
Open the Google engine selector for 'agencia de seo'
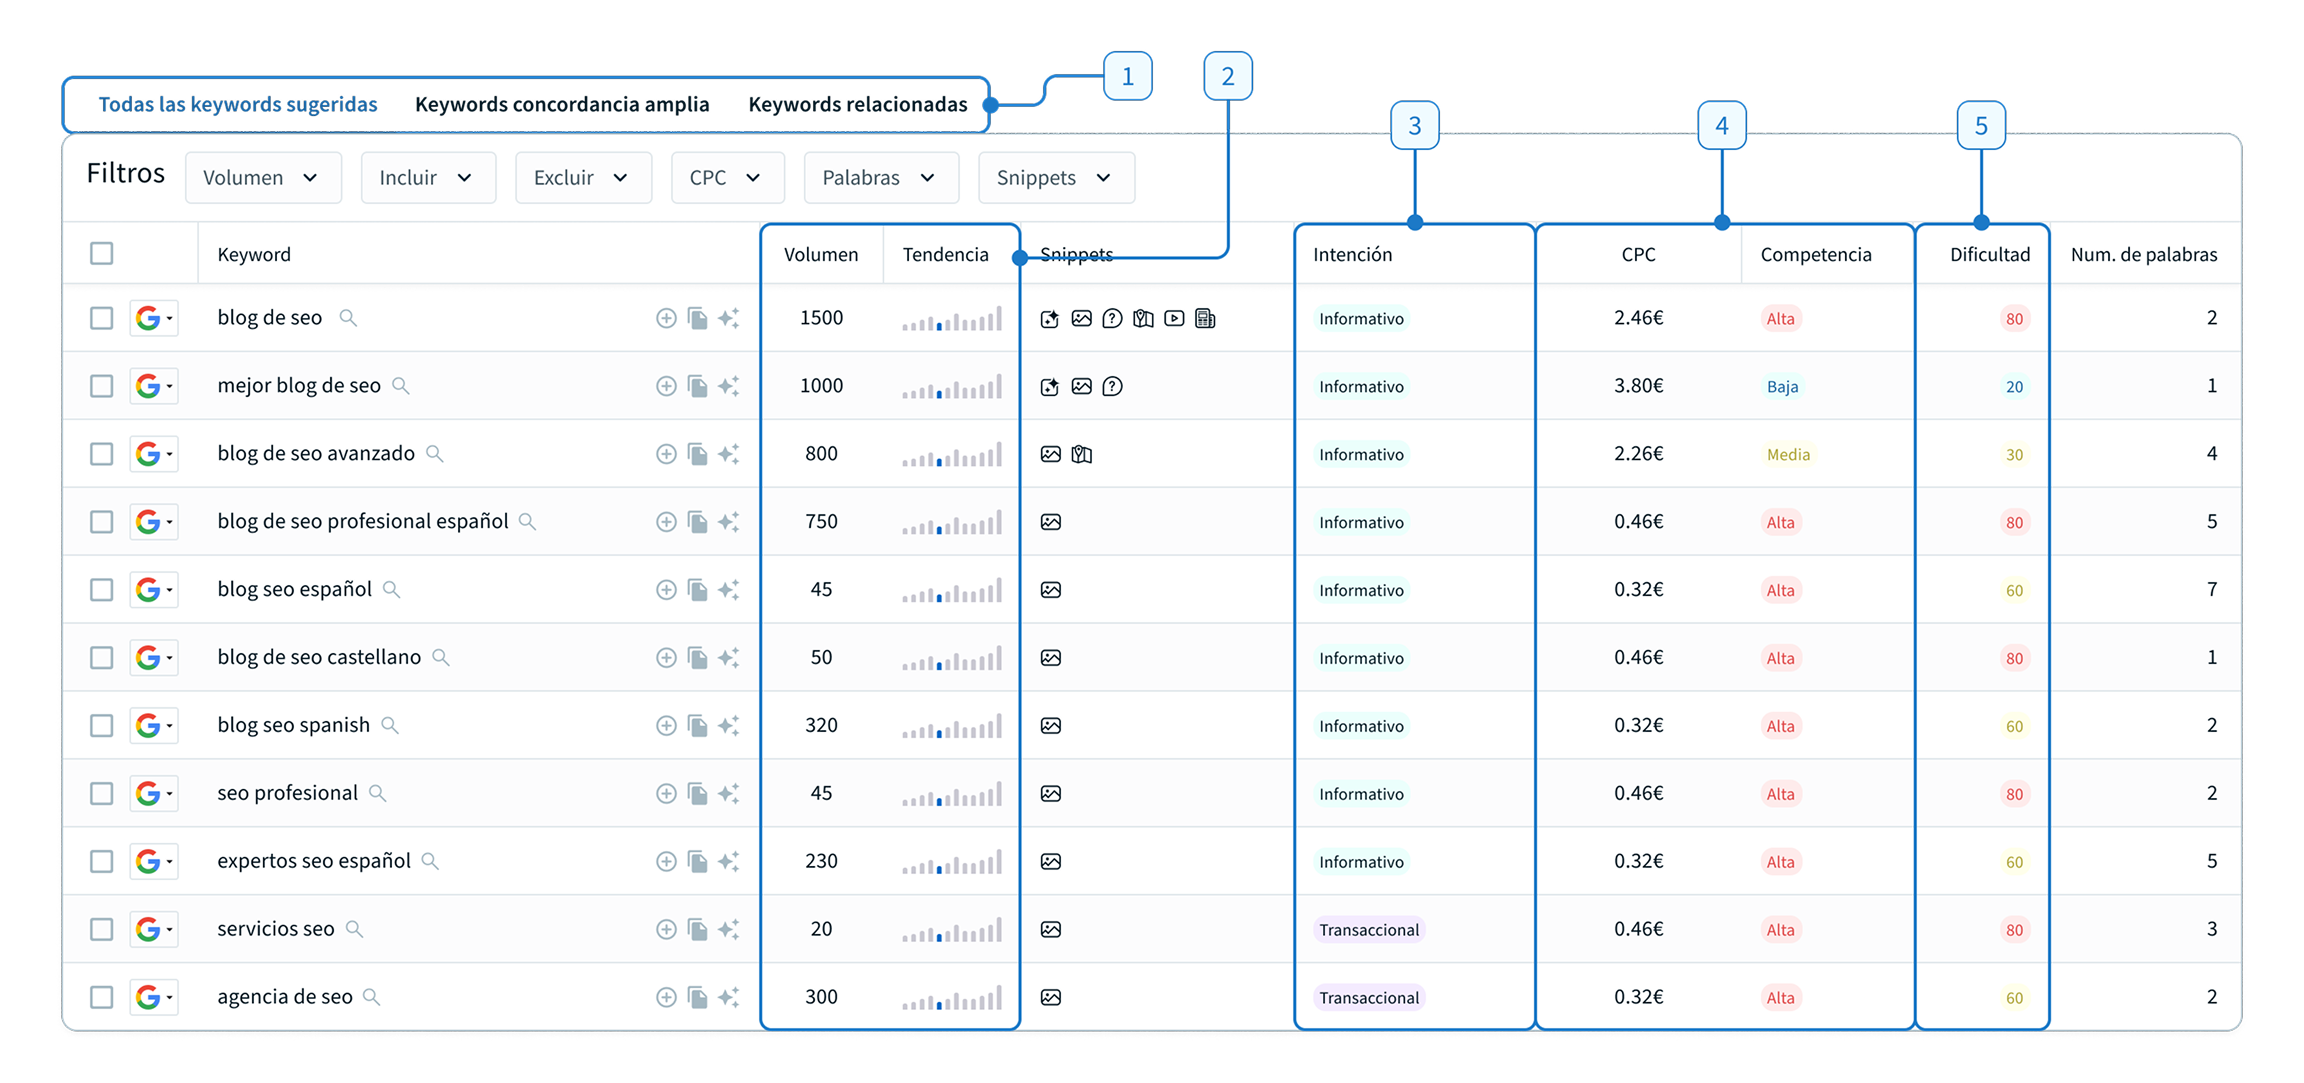point(155,997)
